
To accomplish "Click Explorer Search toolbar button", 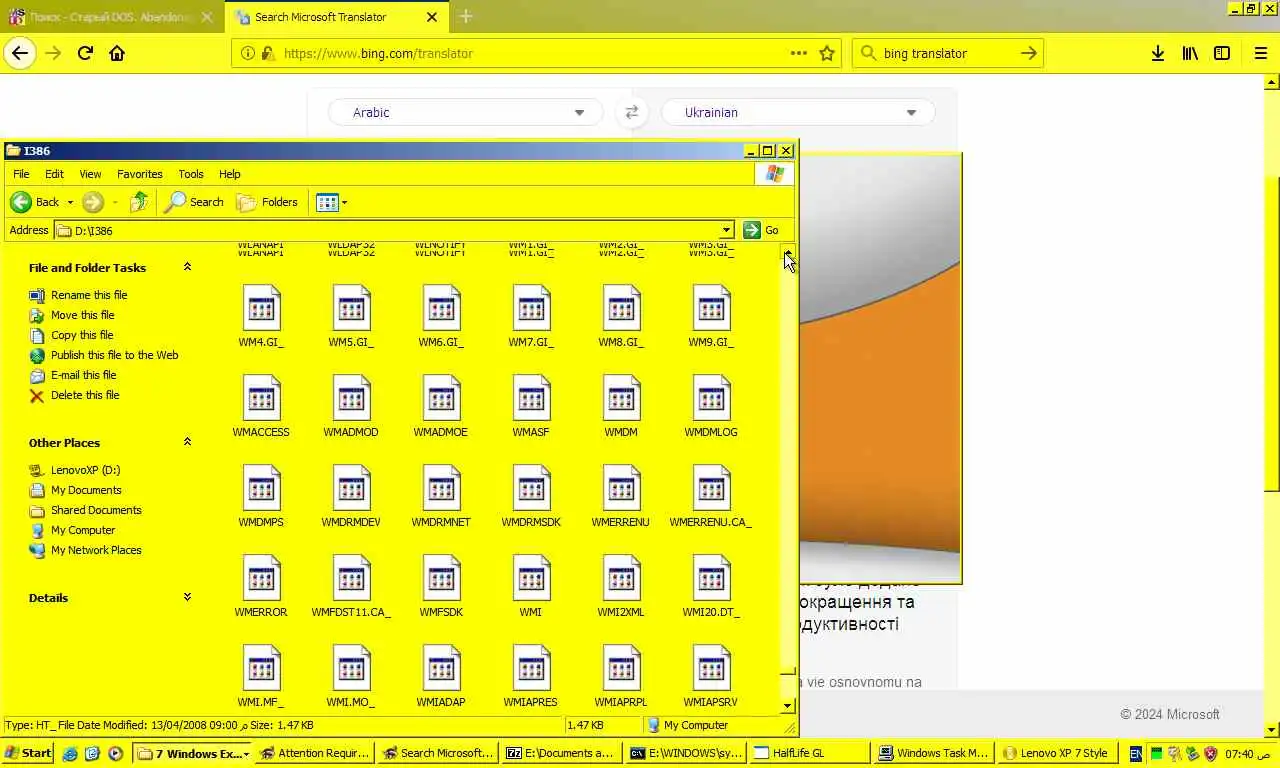I will (195, 202).
